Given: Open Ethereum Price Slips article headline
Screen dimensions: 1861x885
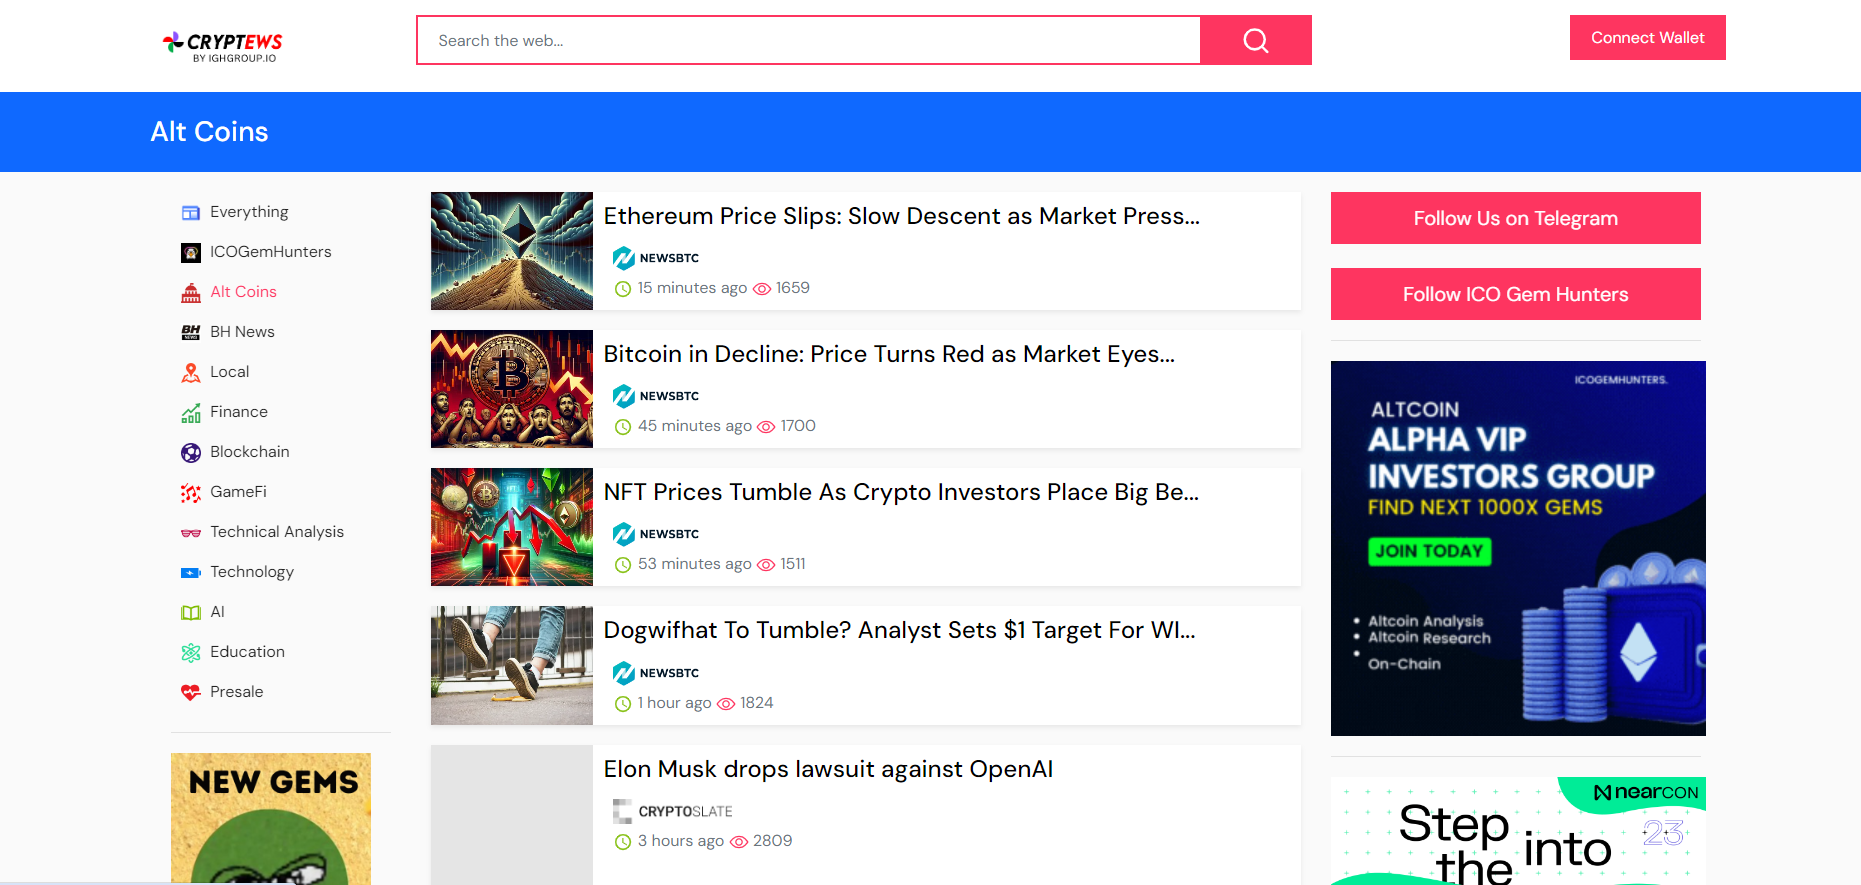Looking at the screenshot, I should click(901, 216).
